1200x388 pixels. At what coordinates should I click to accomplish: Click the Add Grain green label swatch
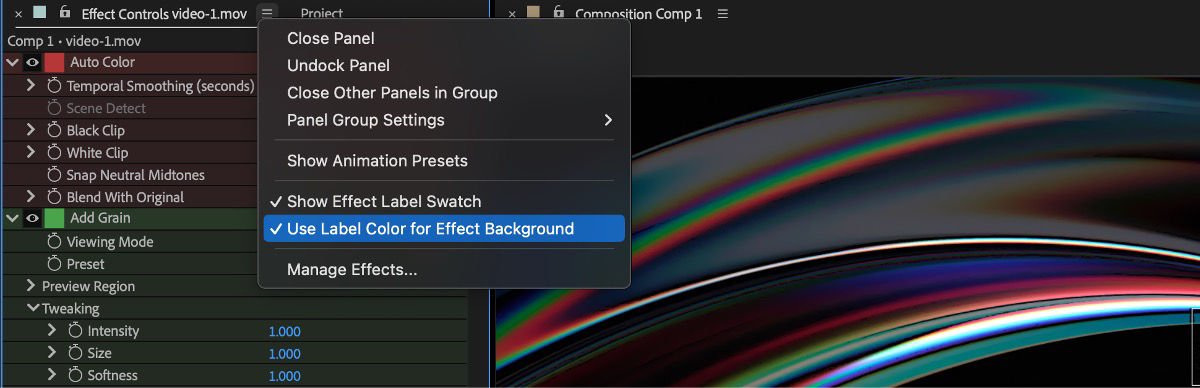[x=54, y=218]
